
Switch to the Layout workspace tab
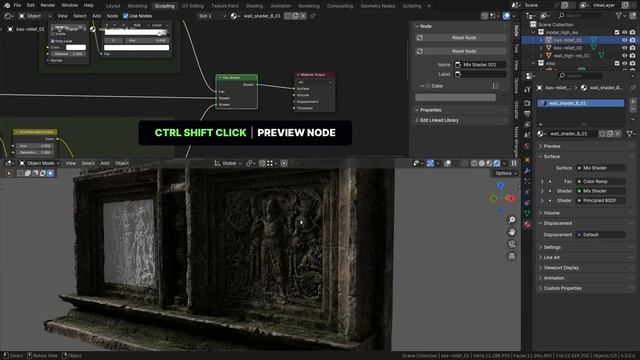pos(113,6)
